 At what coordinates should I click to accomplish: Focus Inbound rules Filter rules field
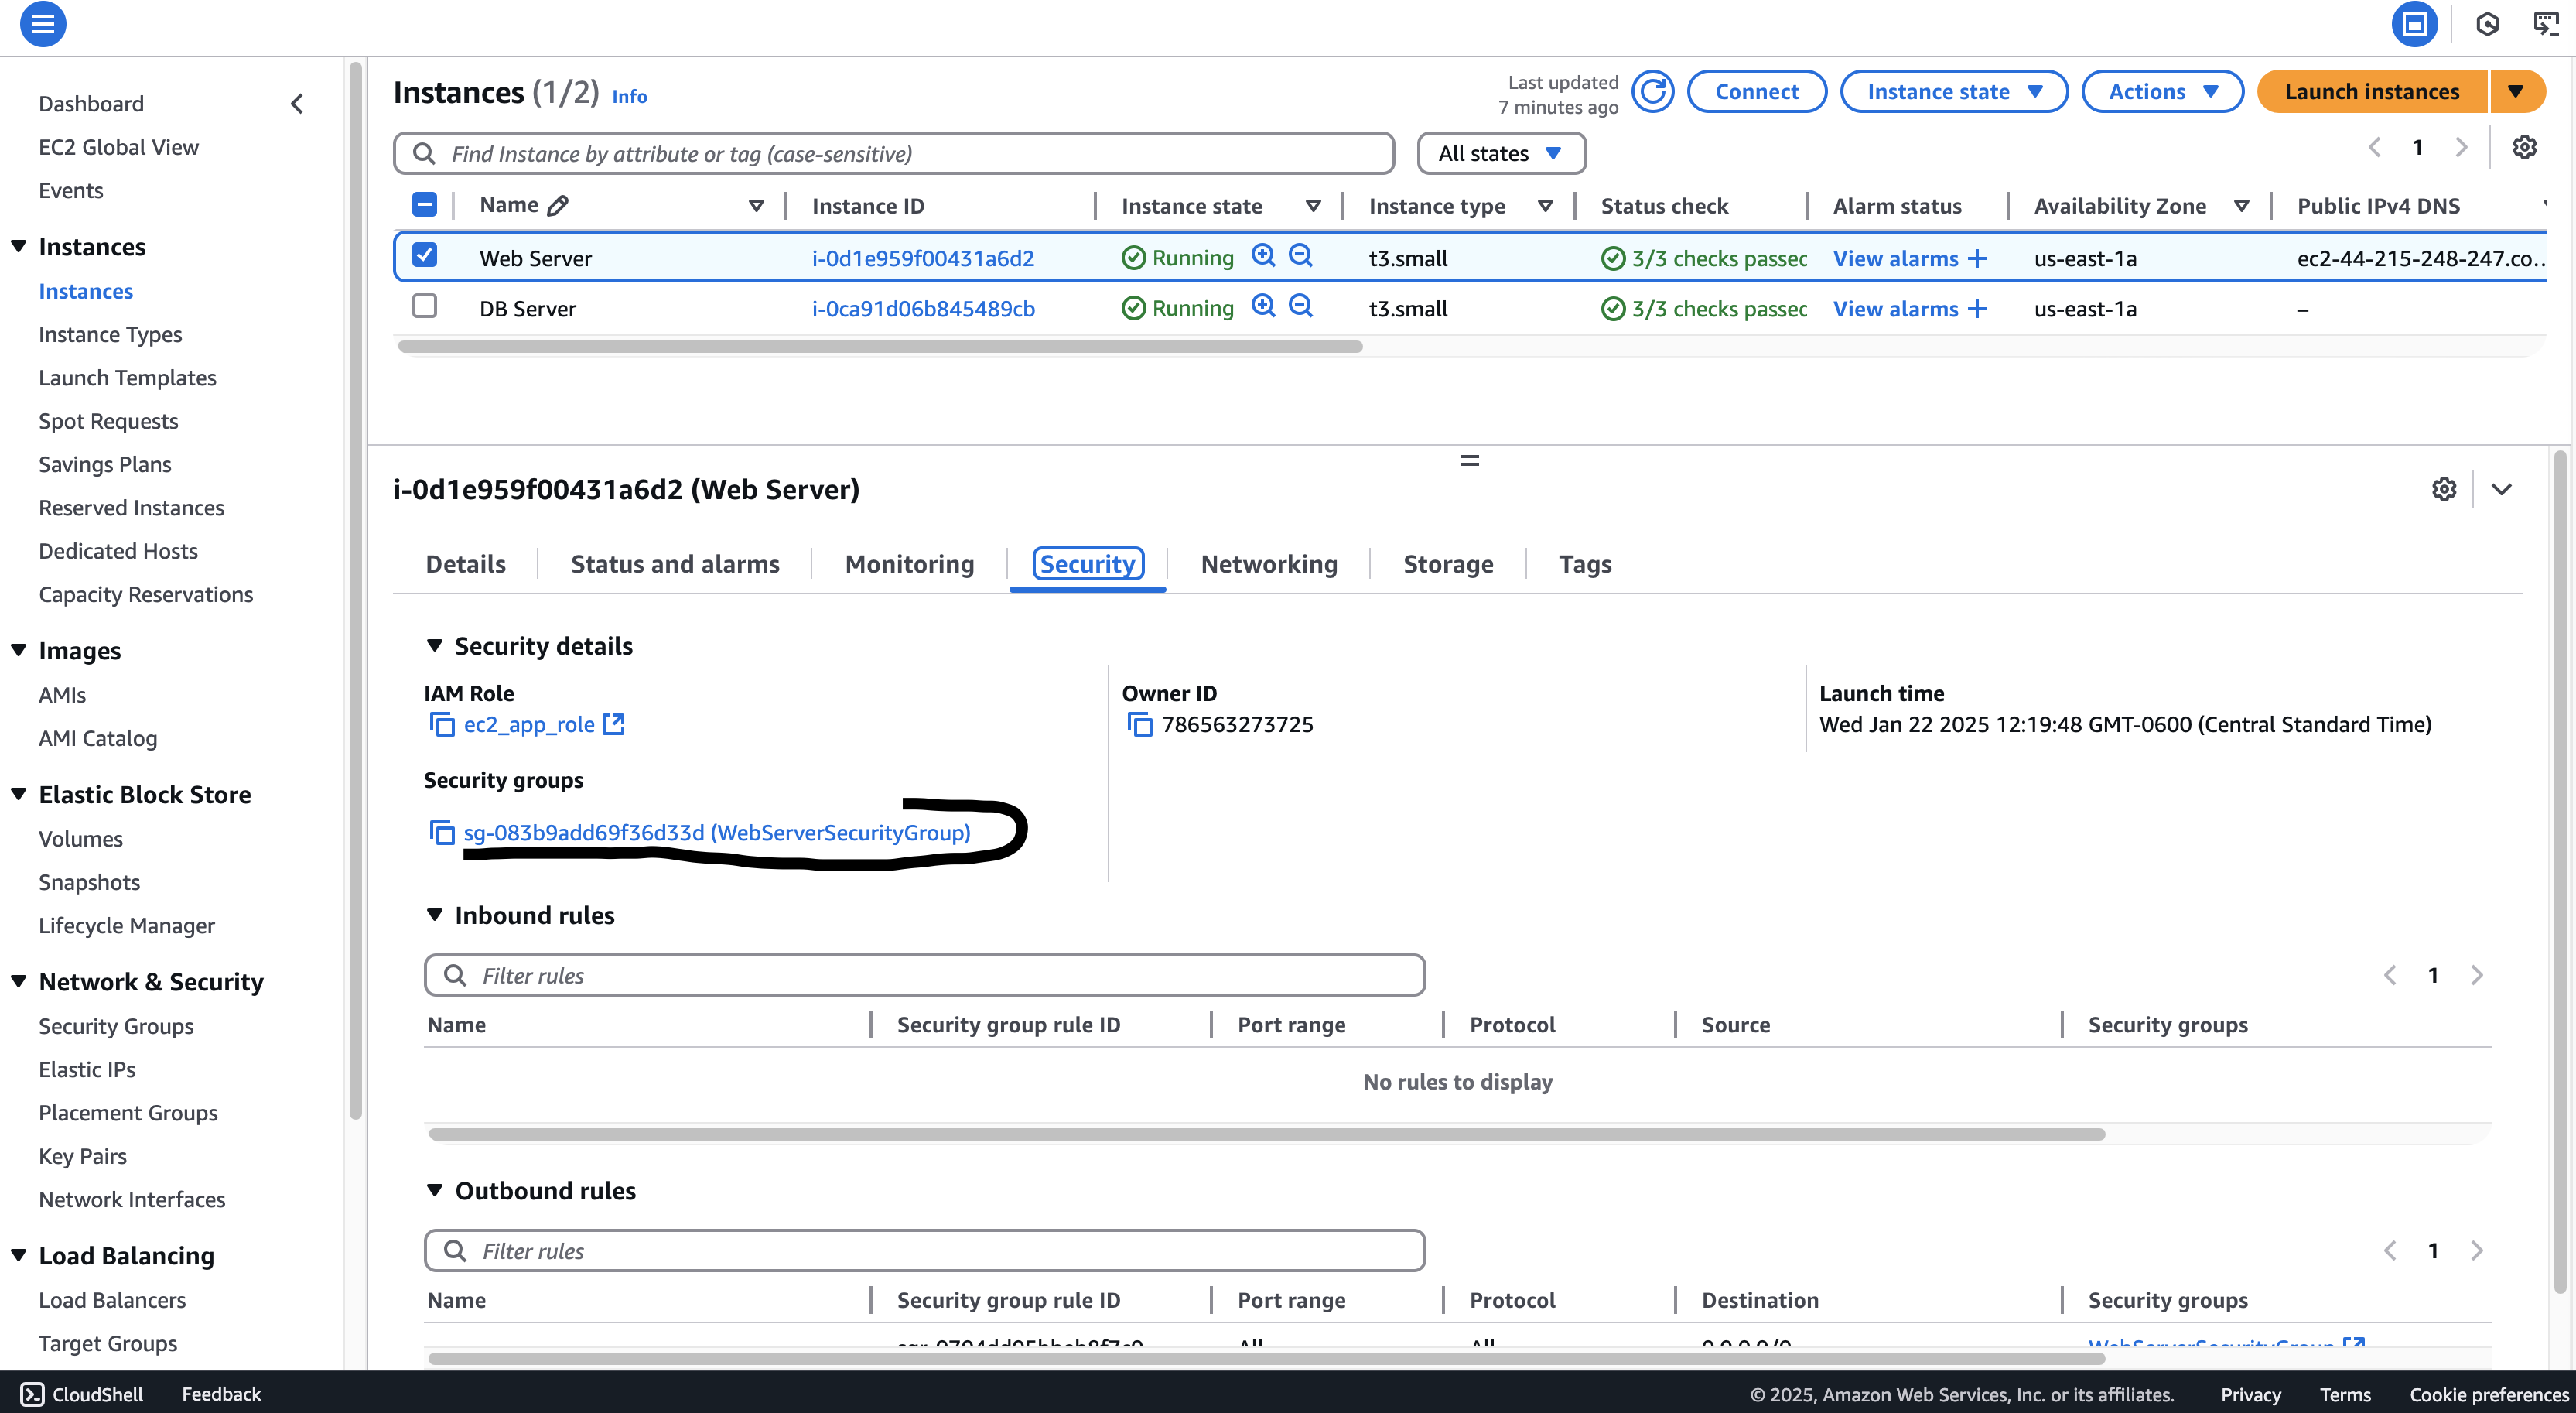(925, 975)
